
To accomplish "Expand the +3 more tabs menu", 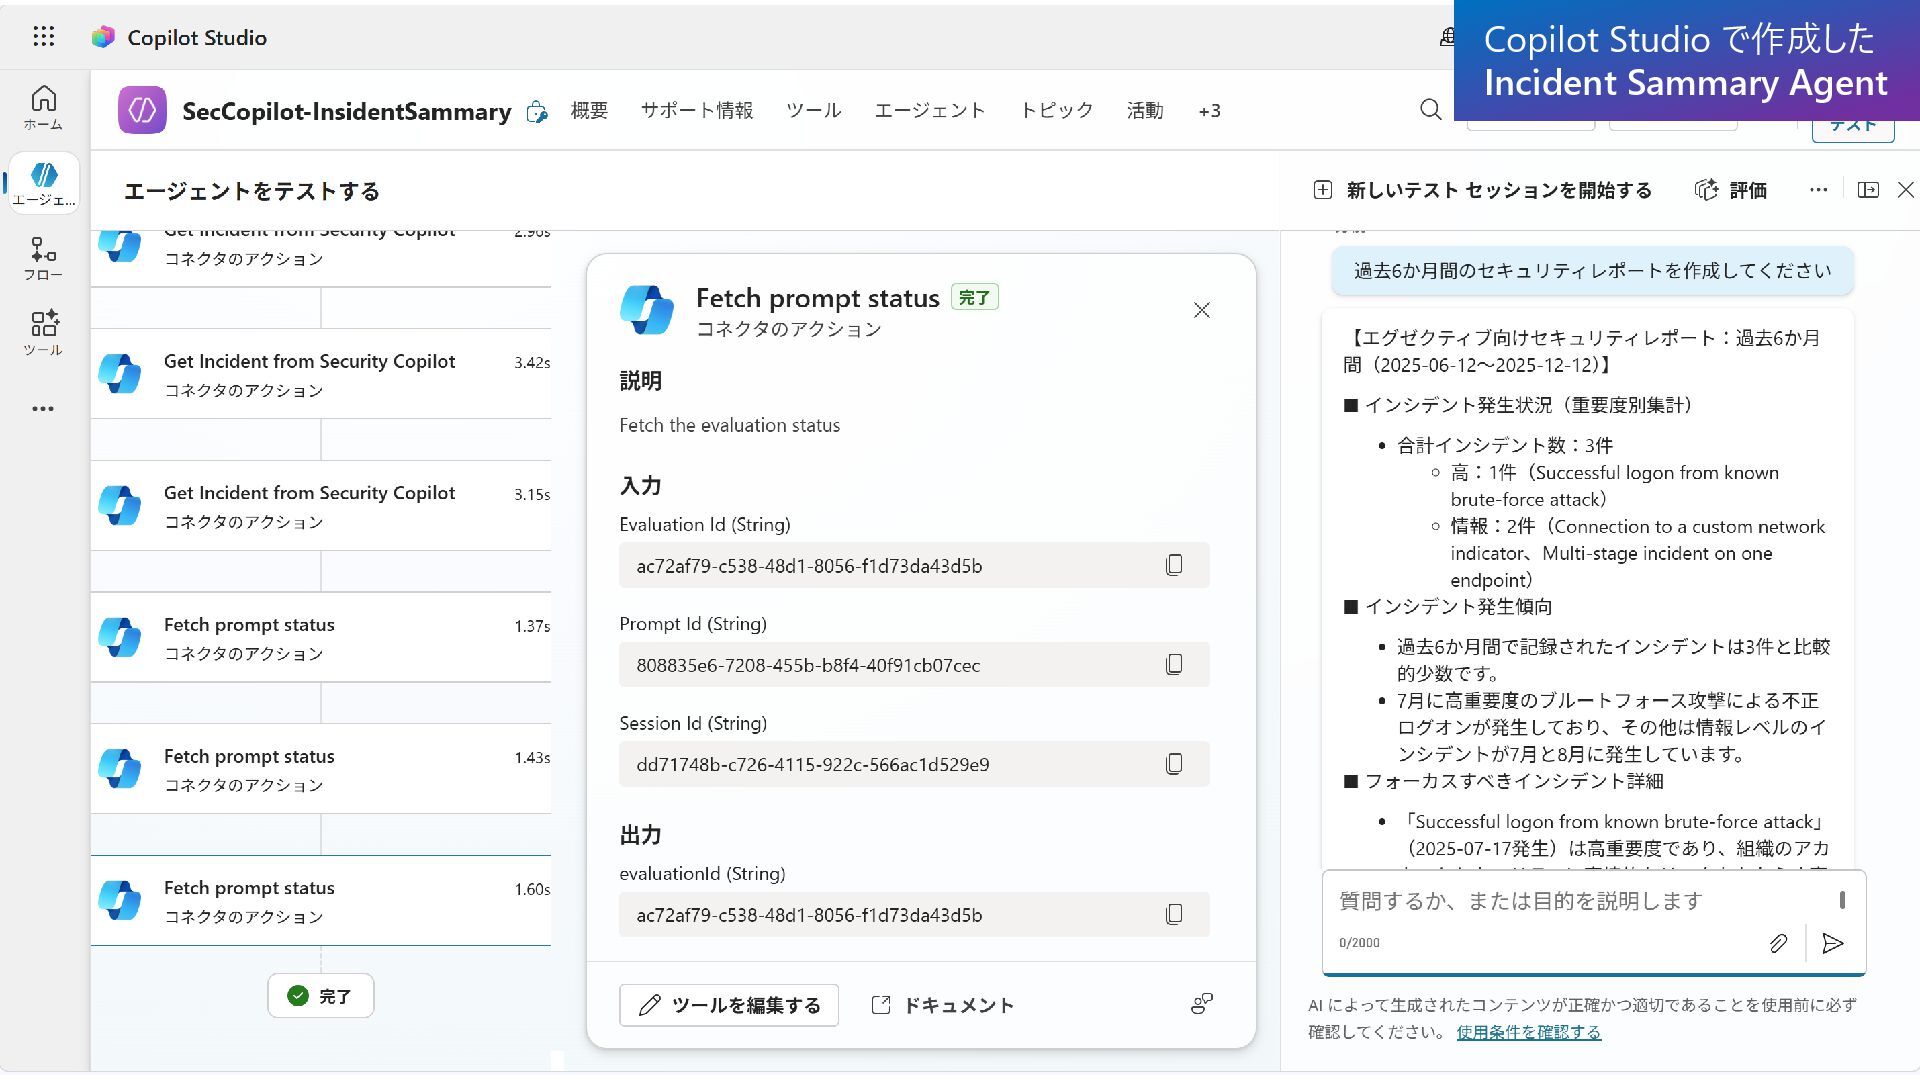I will 1209,111.
